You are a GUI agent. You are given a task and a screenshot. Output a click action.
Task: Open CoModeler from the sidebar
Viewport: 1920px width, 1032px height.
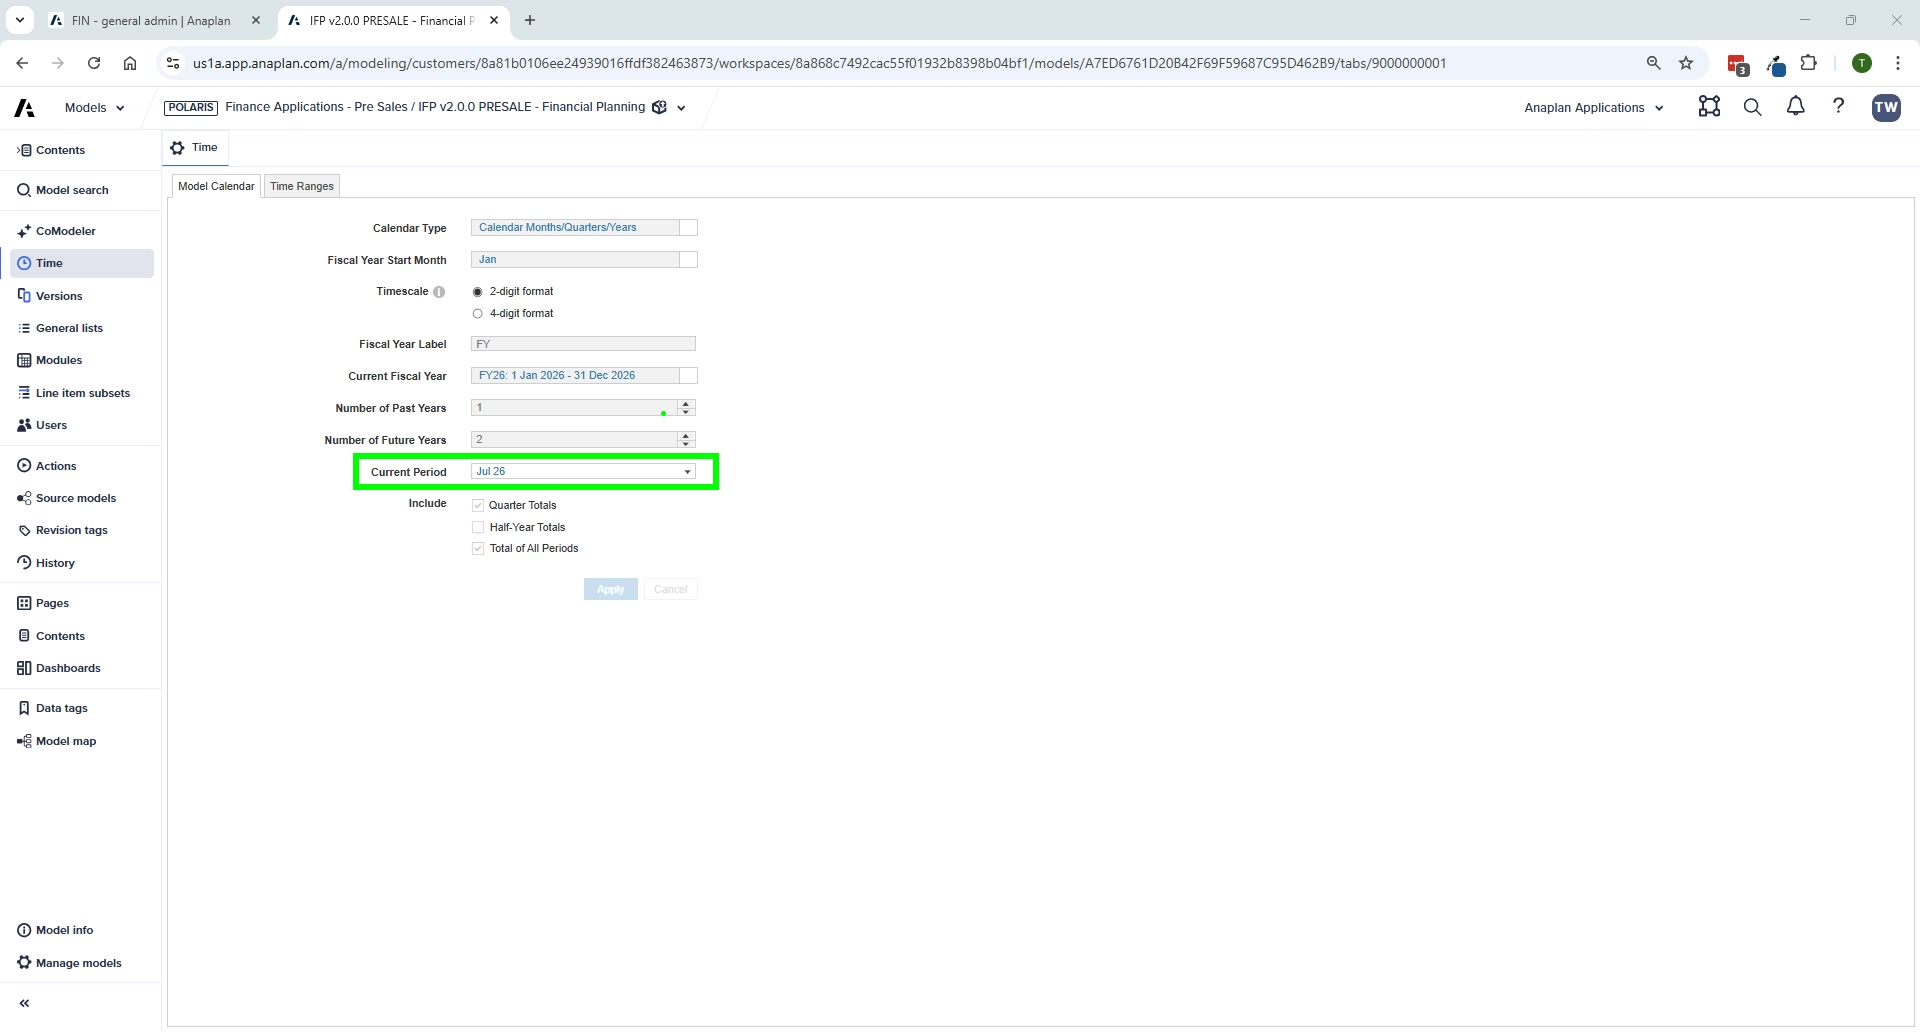[x=67, y=230]
